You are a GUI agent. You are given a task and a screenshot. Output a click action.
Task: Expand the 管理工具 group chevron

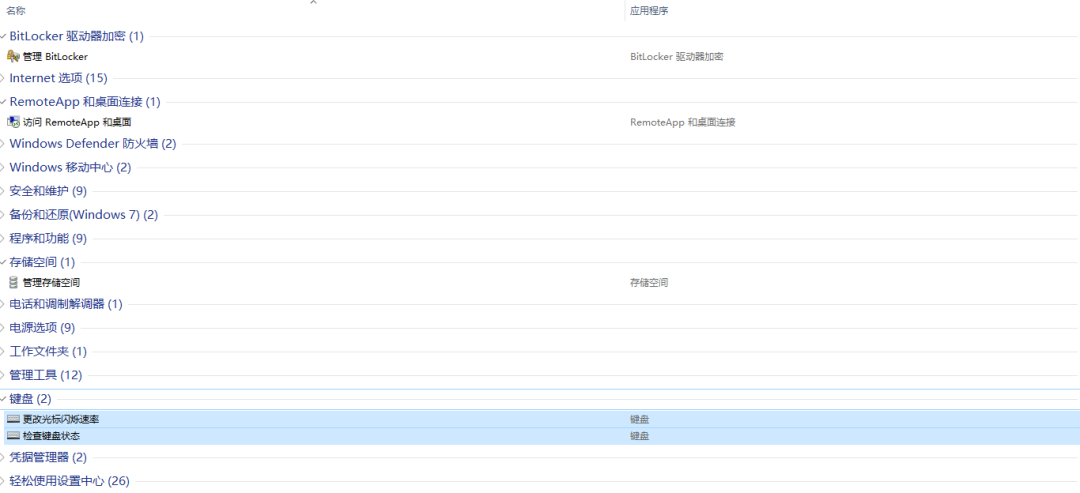(x=3, y=375)
